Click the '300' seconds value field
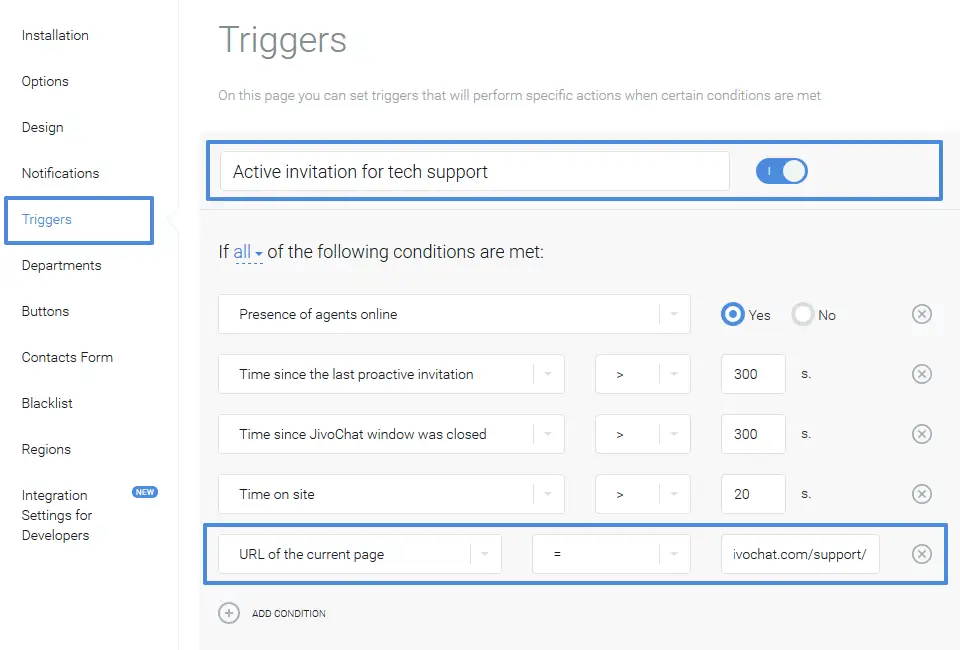This screenshot has width=960, height=650. [752, 374]
